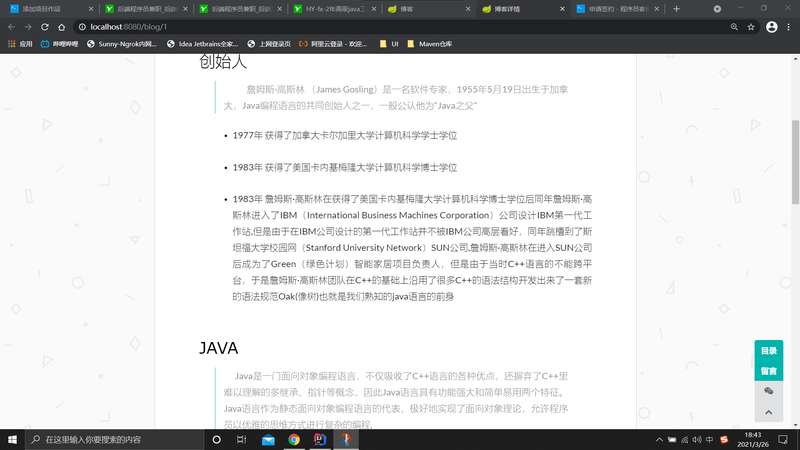Open Task View on the taskbar
The image size is (800, 450).
(242, 439)
